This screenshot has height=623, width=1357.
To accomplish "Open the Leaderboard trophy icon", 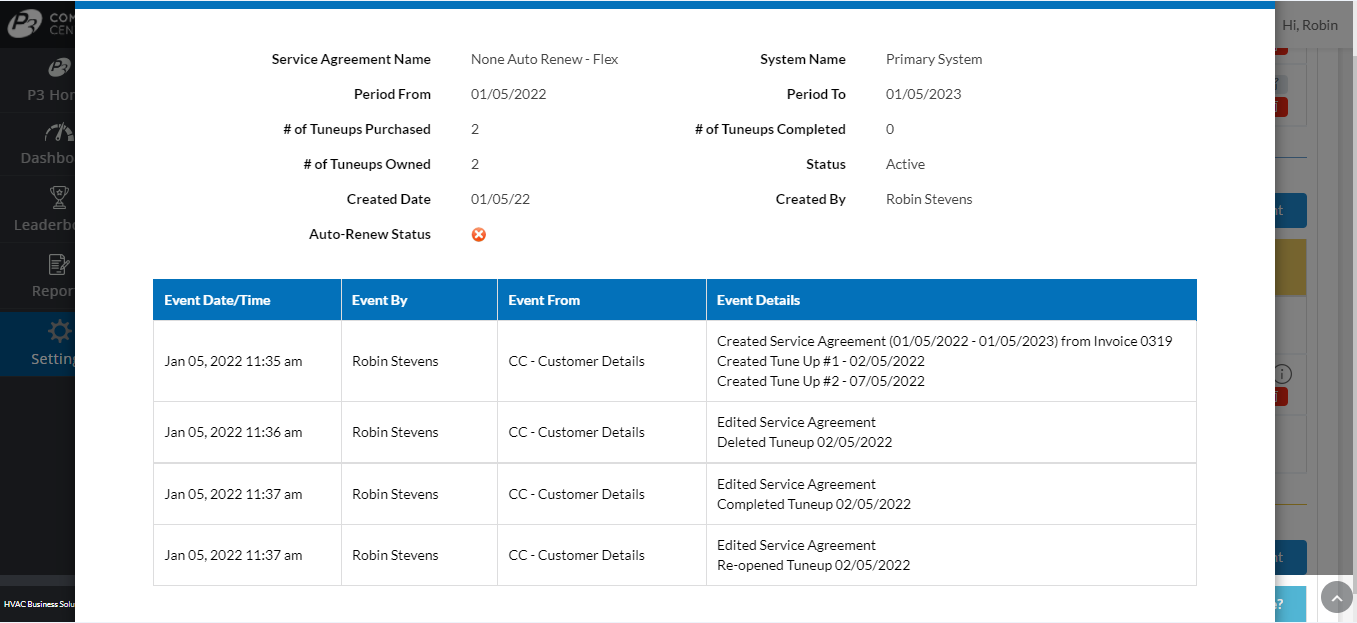I will [x=59, y=198].
